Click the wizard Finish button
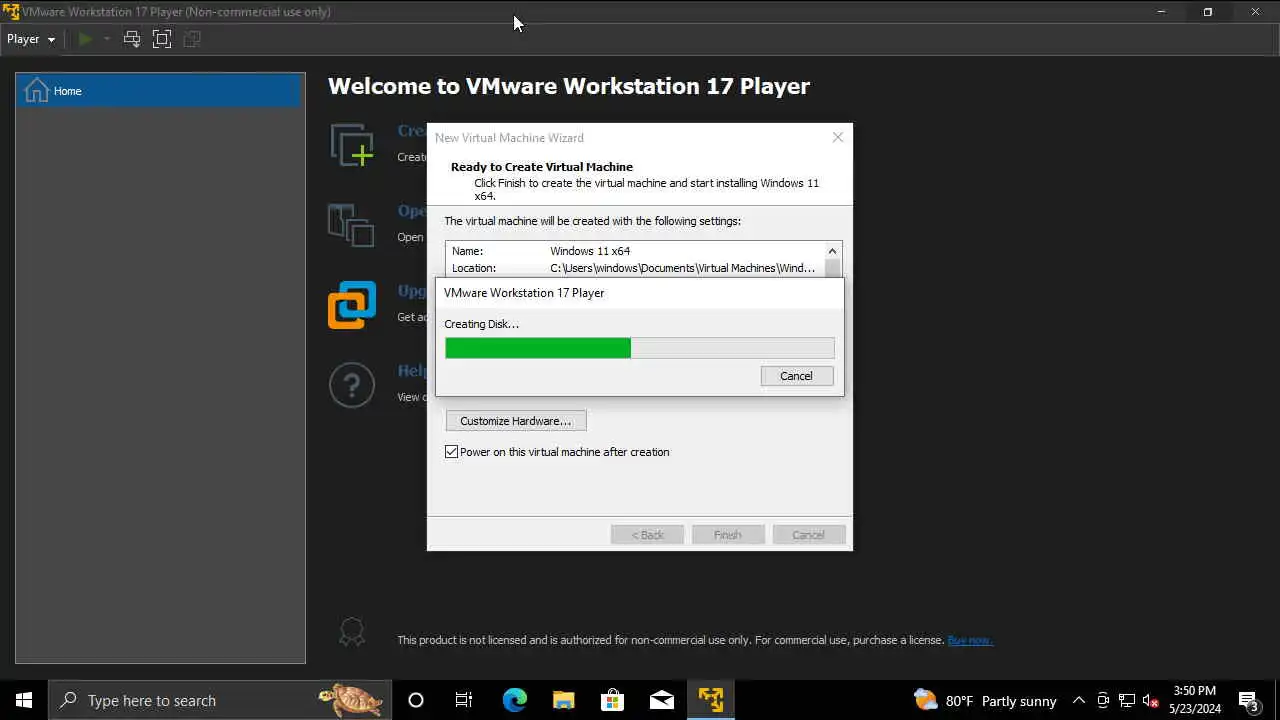1280x720 pixels. 728,535
